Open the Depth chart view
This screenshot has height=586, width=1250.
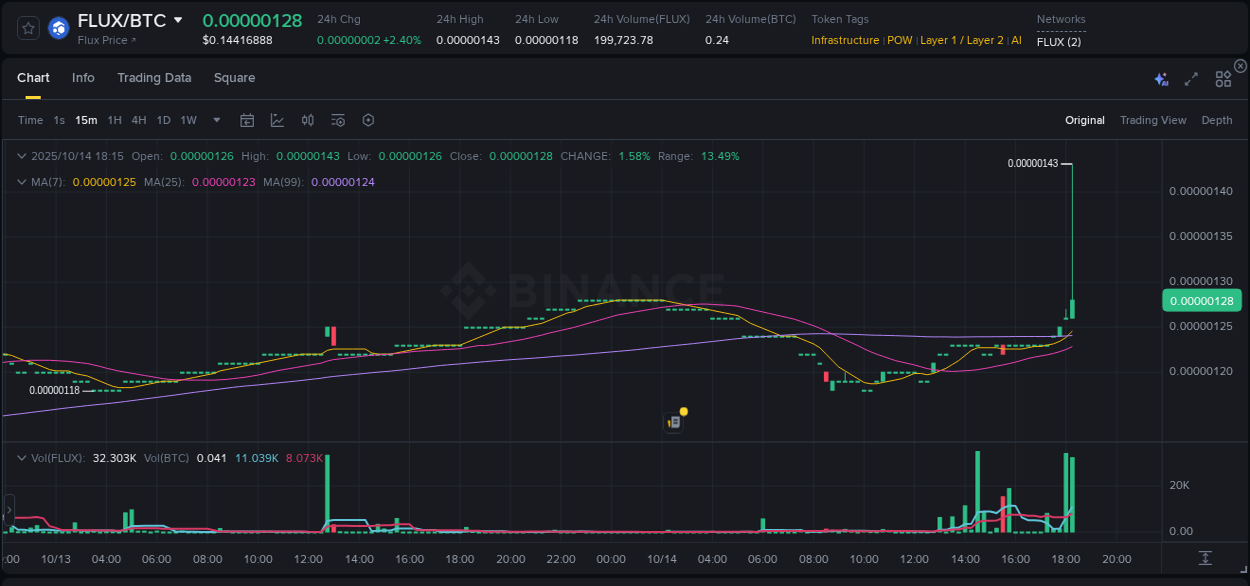1217,120
